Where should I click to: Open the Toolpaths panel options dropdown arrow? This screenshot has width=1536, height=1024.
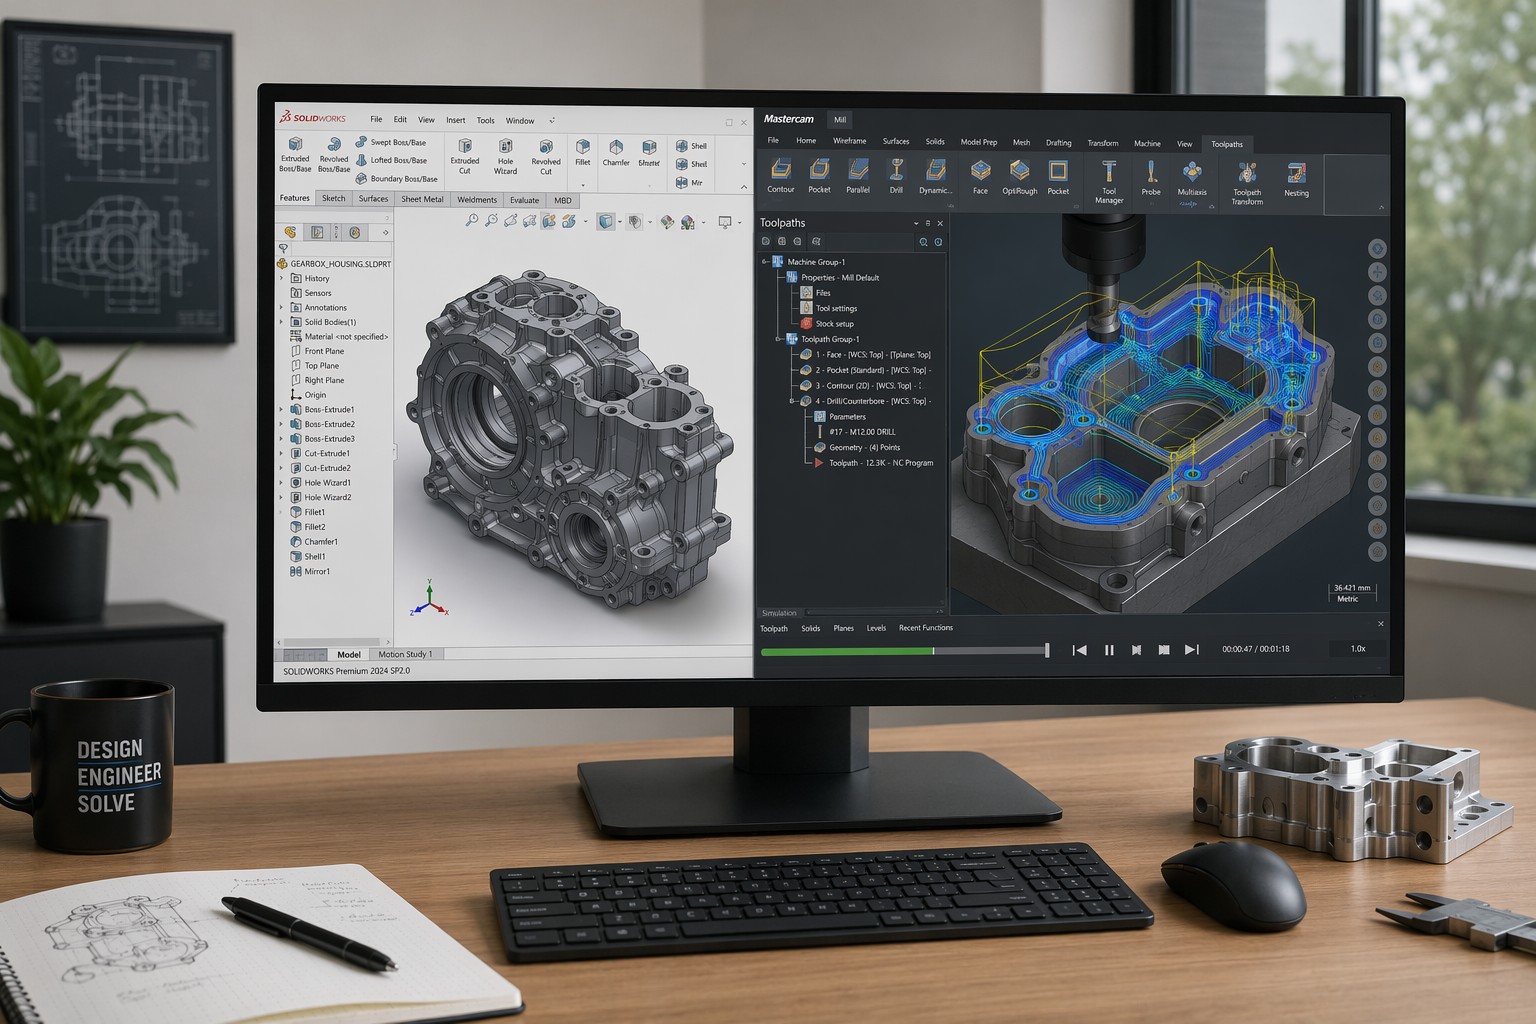(x=916, y=224)
